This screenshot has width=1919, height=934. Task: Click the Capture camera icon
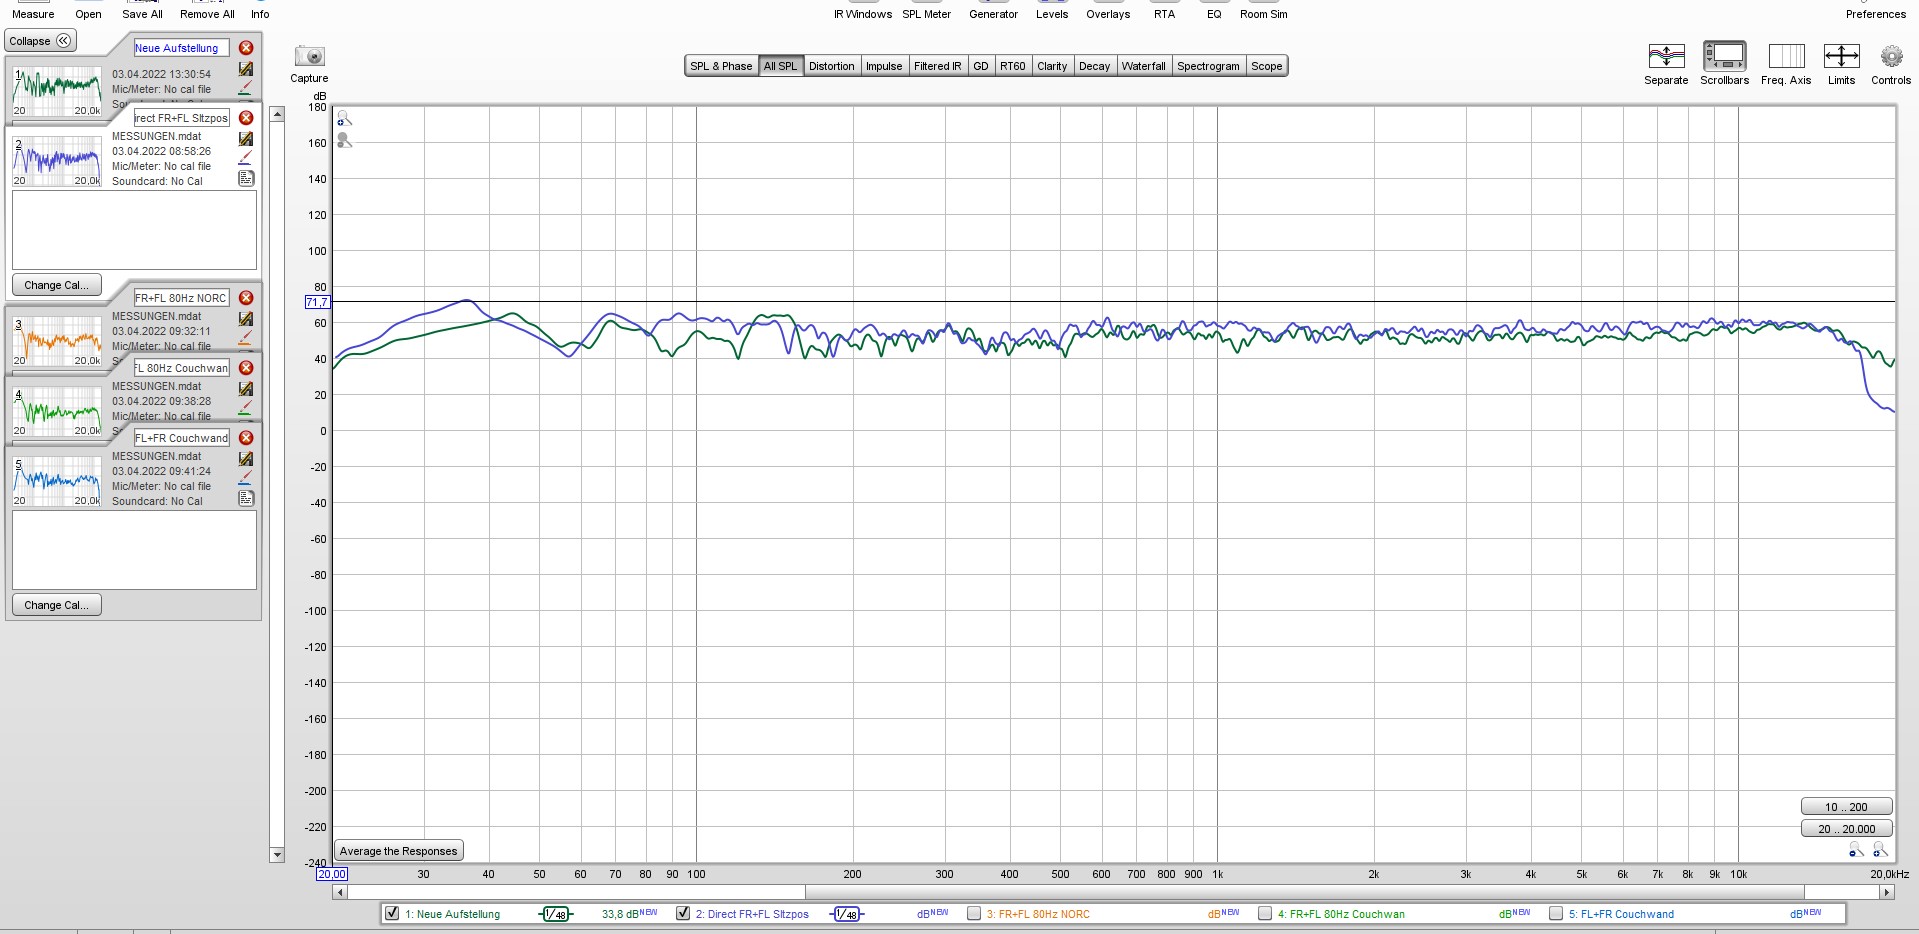pyautogui.click(x=309, y=57)
